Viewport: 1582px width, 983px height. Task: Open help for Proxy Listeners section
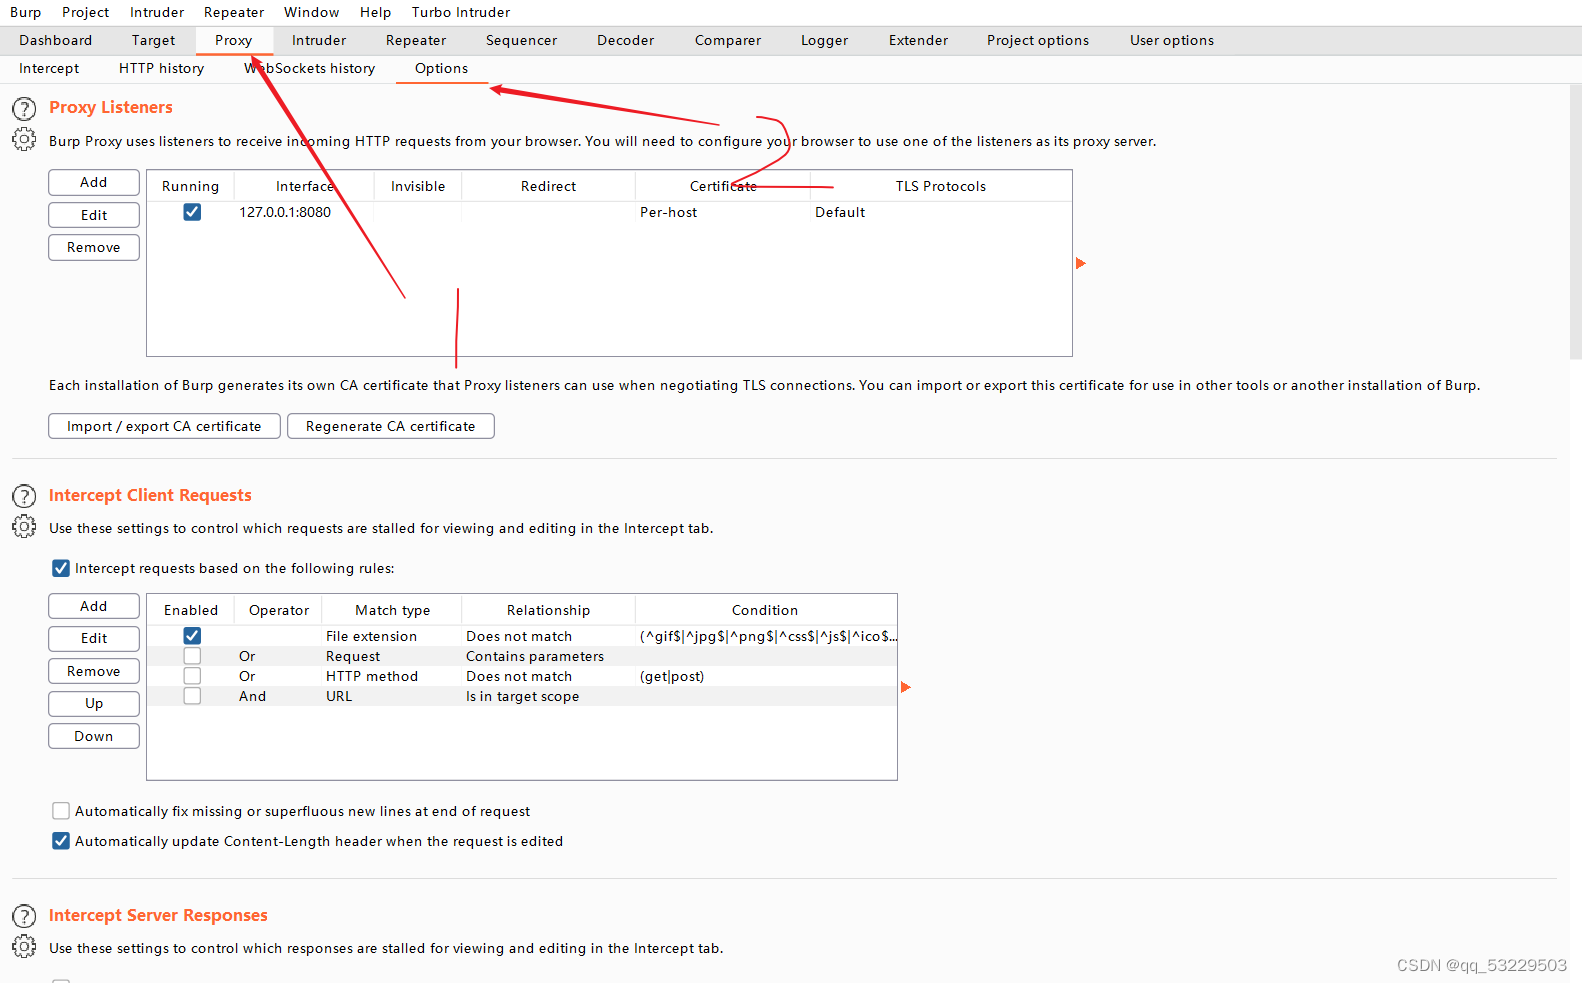pyautogui.click(x=24, y=108)
